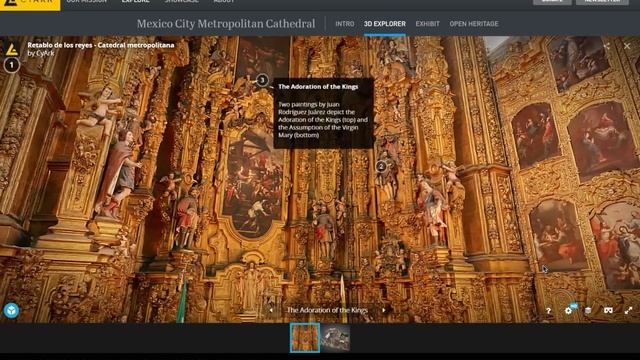Share the 3D model
Screen dimensions: 640x360
[607, 46]
